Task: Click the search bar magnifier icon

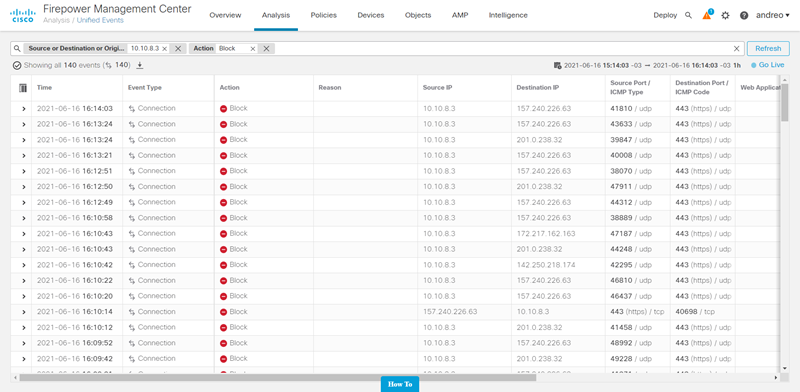Action: (17, 48)
